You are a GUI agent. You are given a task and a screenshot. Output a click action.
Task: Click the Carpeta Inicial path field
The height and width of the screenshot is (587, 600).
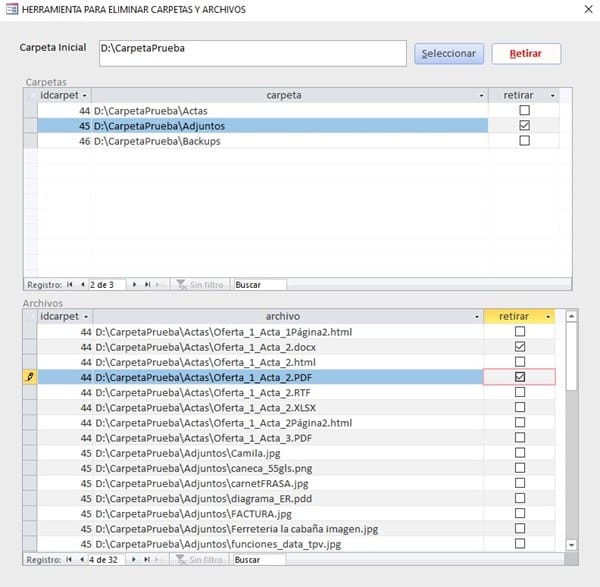[252, 53]
